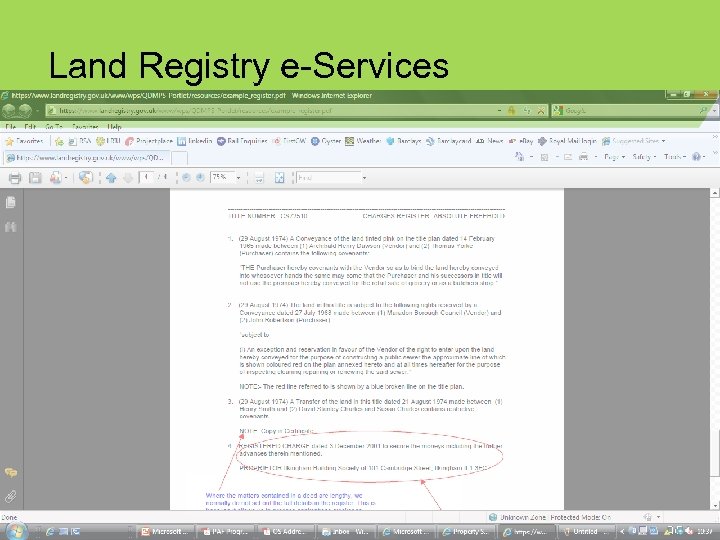This screenshot has height=540, width=720.
Task: Click the browser Forward button
Action: (x=25, y=111)
